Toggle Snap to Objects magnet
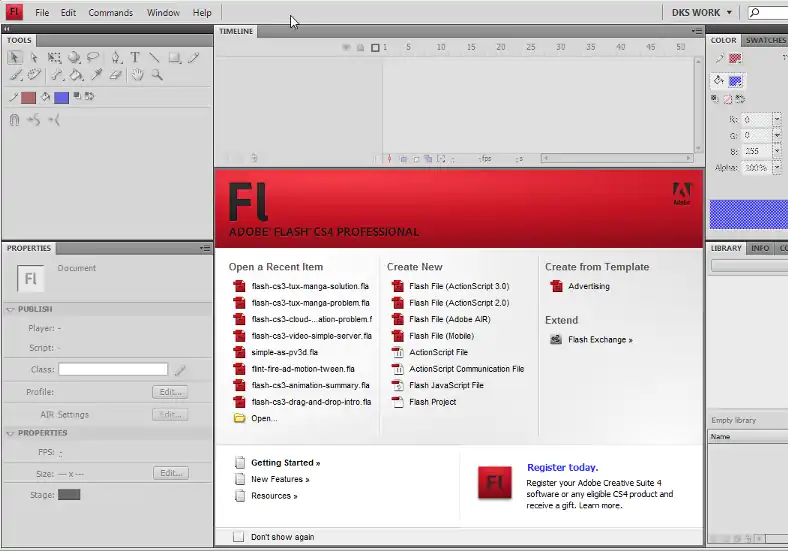The width and height of the screenshot is (788, 551). tap(15, 120)
